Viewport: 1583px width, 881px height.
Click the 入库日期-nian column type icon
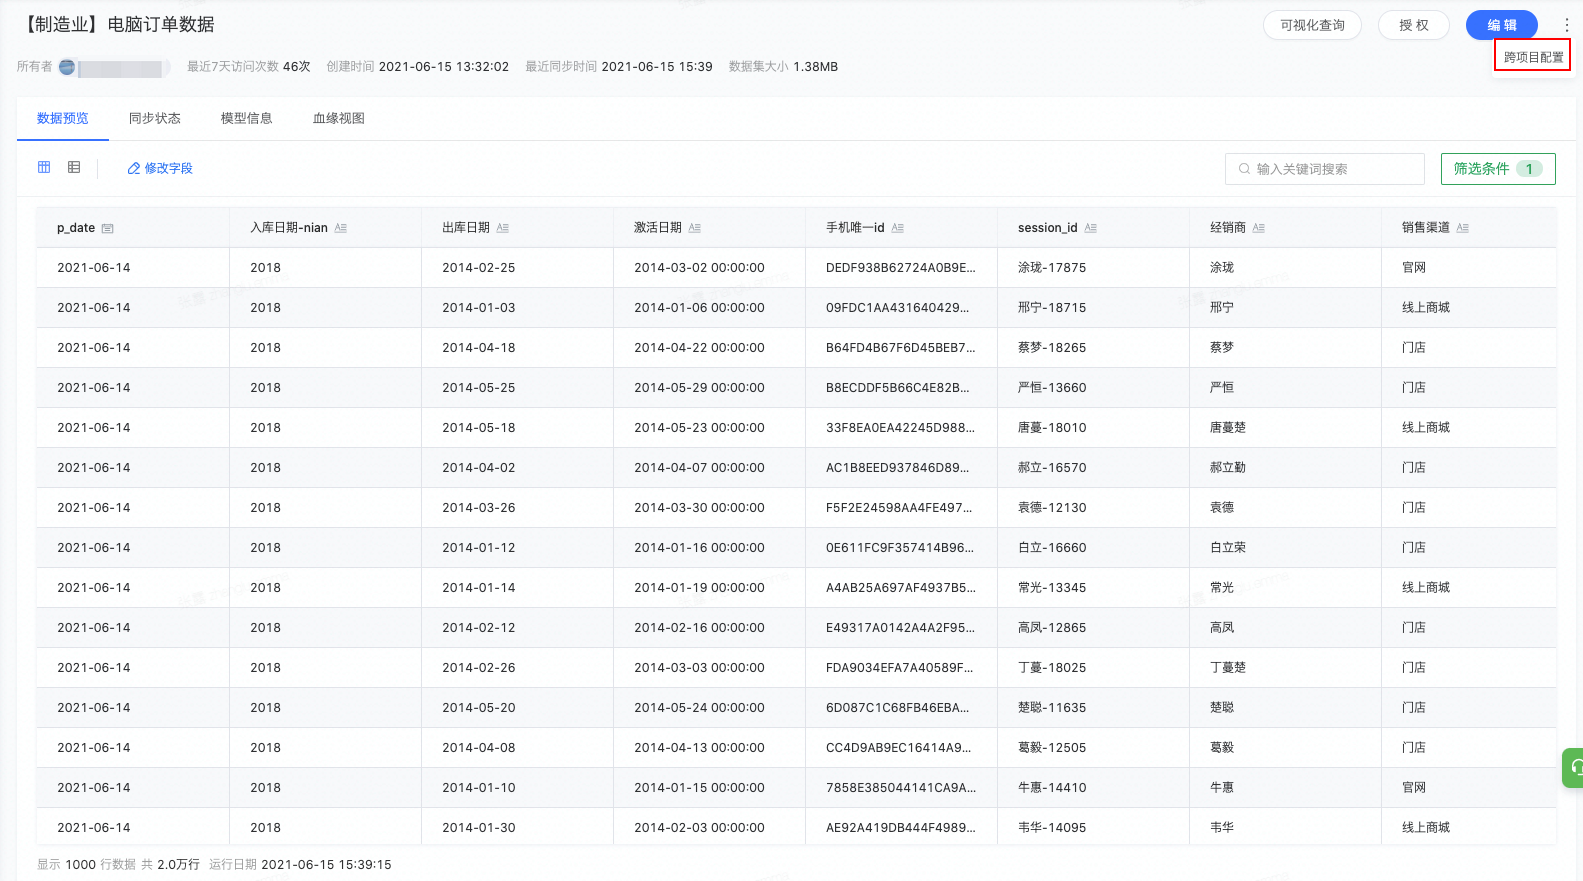click(x=341, y=228)
